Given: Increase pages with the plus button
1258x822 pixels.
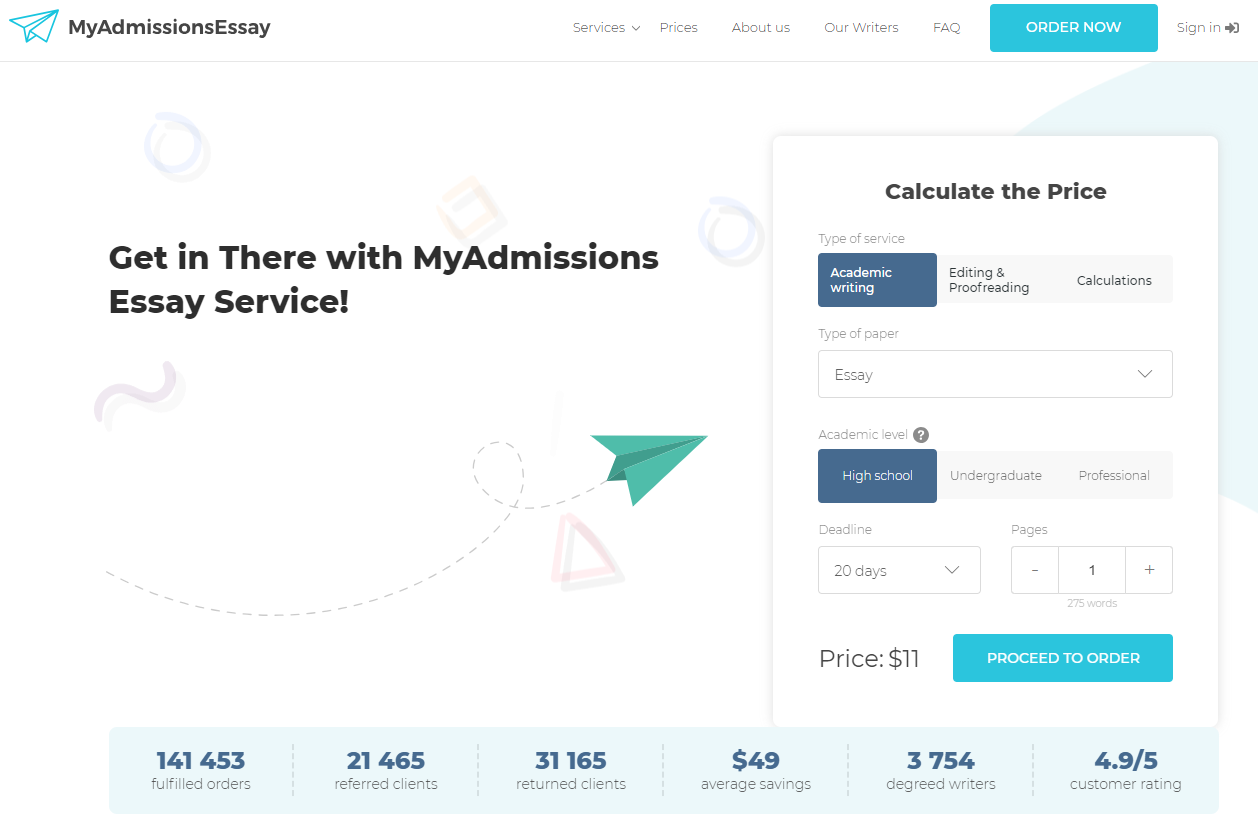Looking at the screenshot, I should [1149, 570].
